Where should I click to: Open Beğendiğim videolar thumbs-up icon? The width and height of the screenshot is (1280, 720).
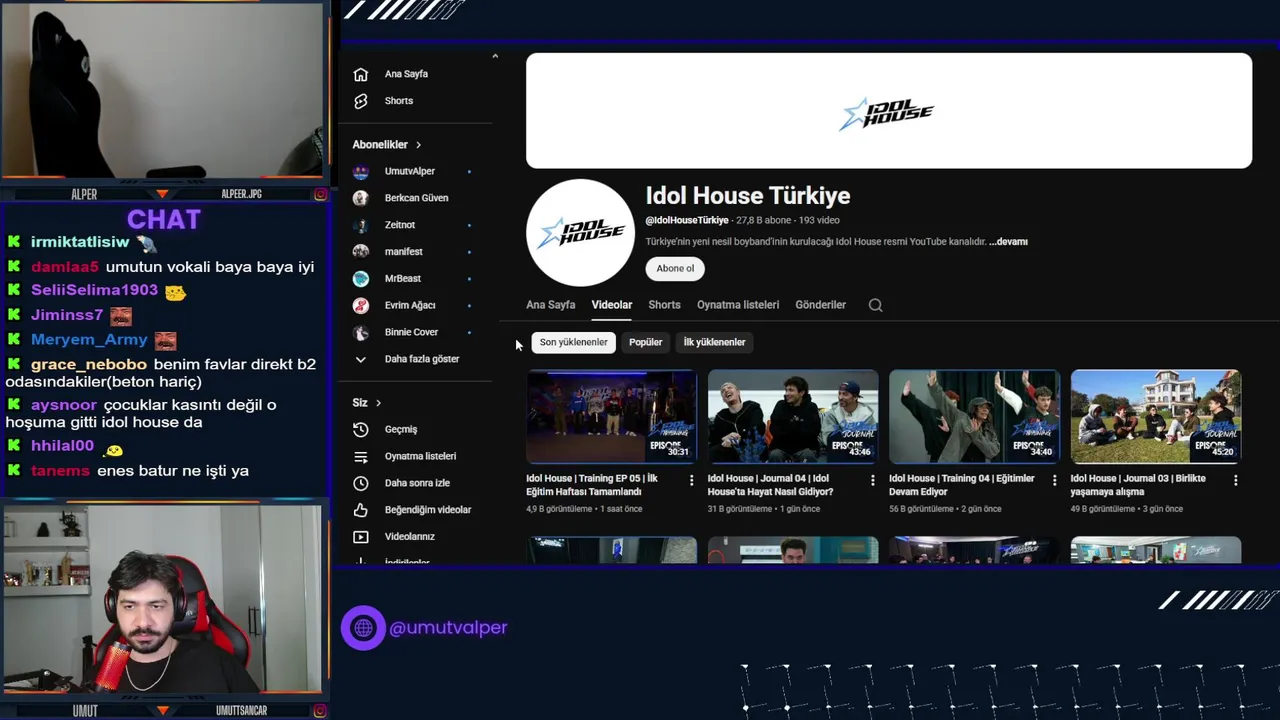361,510
